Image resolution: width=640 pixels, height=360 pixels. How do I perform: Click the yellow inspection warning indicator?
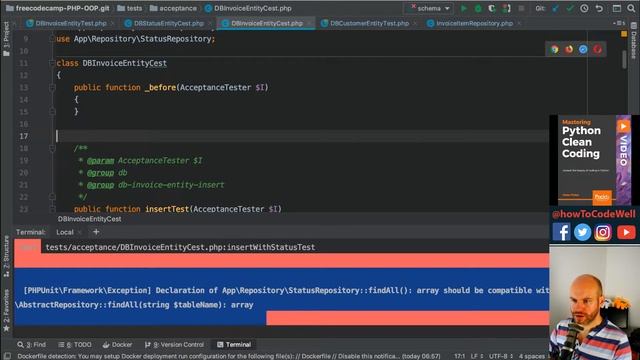click(624, 34)
